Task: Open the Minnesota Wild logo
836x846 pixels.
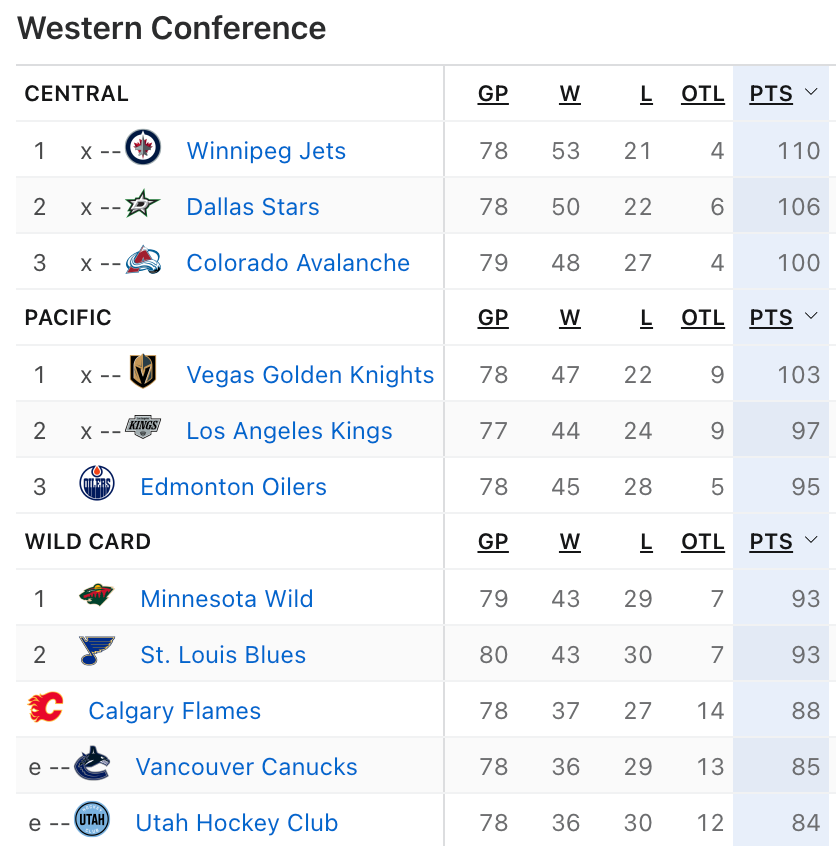Action: point(97,595)
